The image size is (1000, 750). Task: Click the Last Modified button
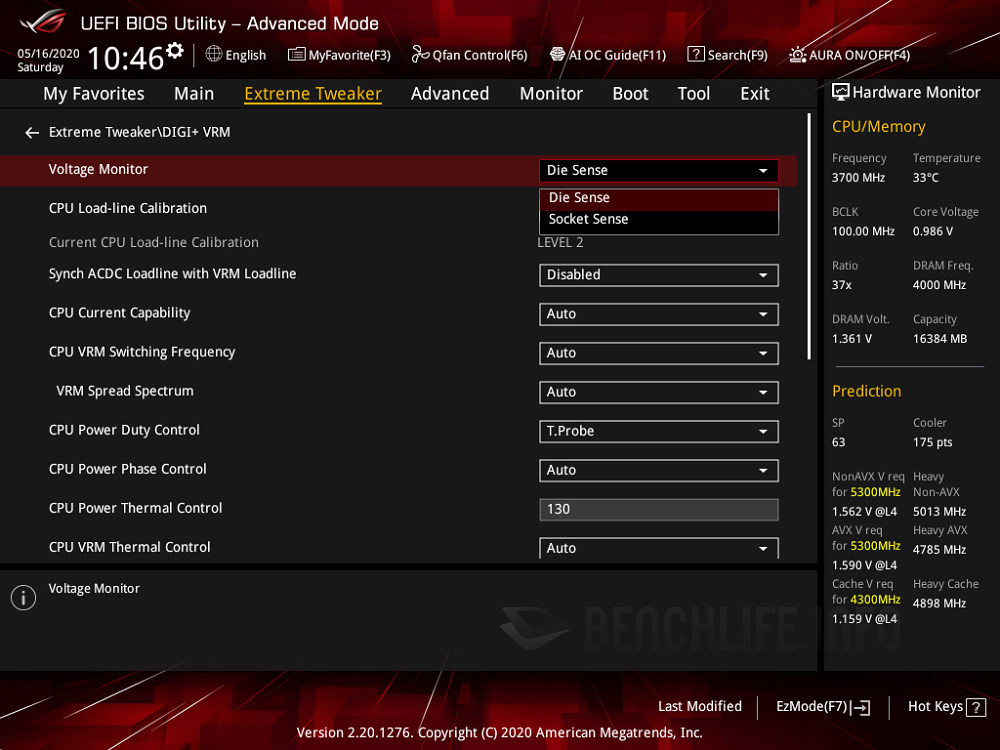coord(700,706)
